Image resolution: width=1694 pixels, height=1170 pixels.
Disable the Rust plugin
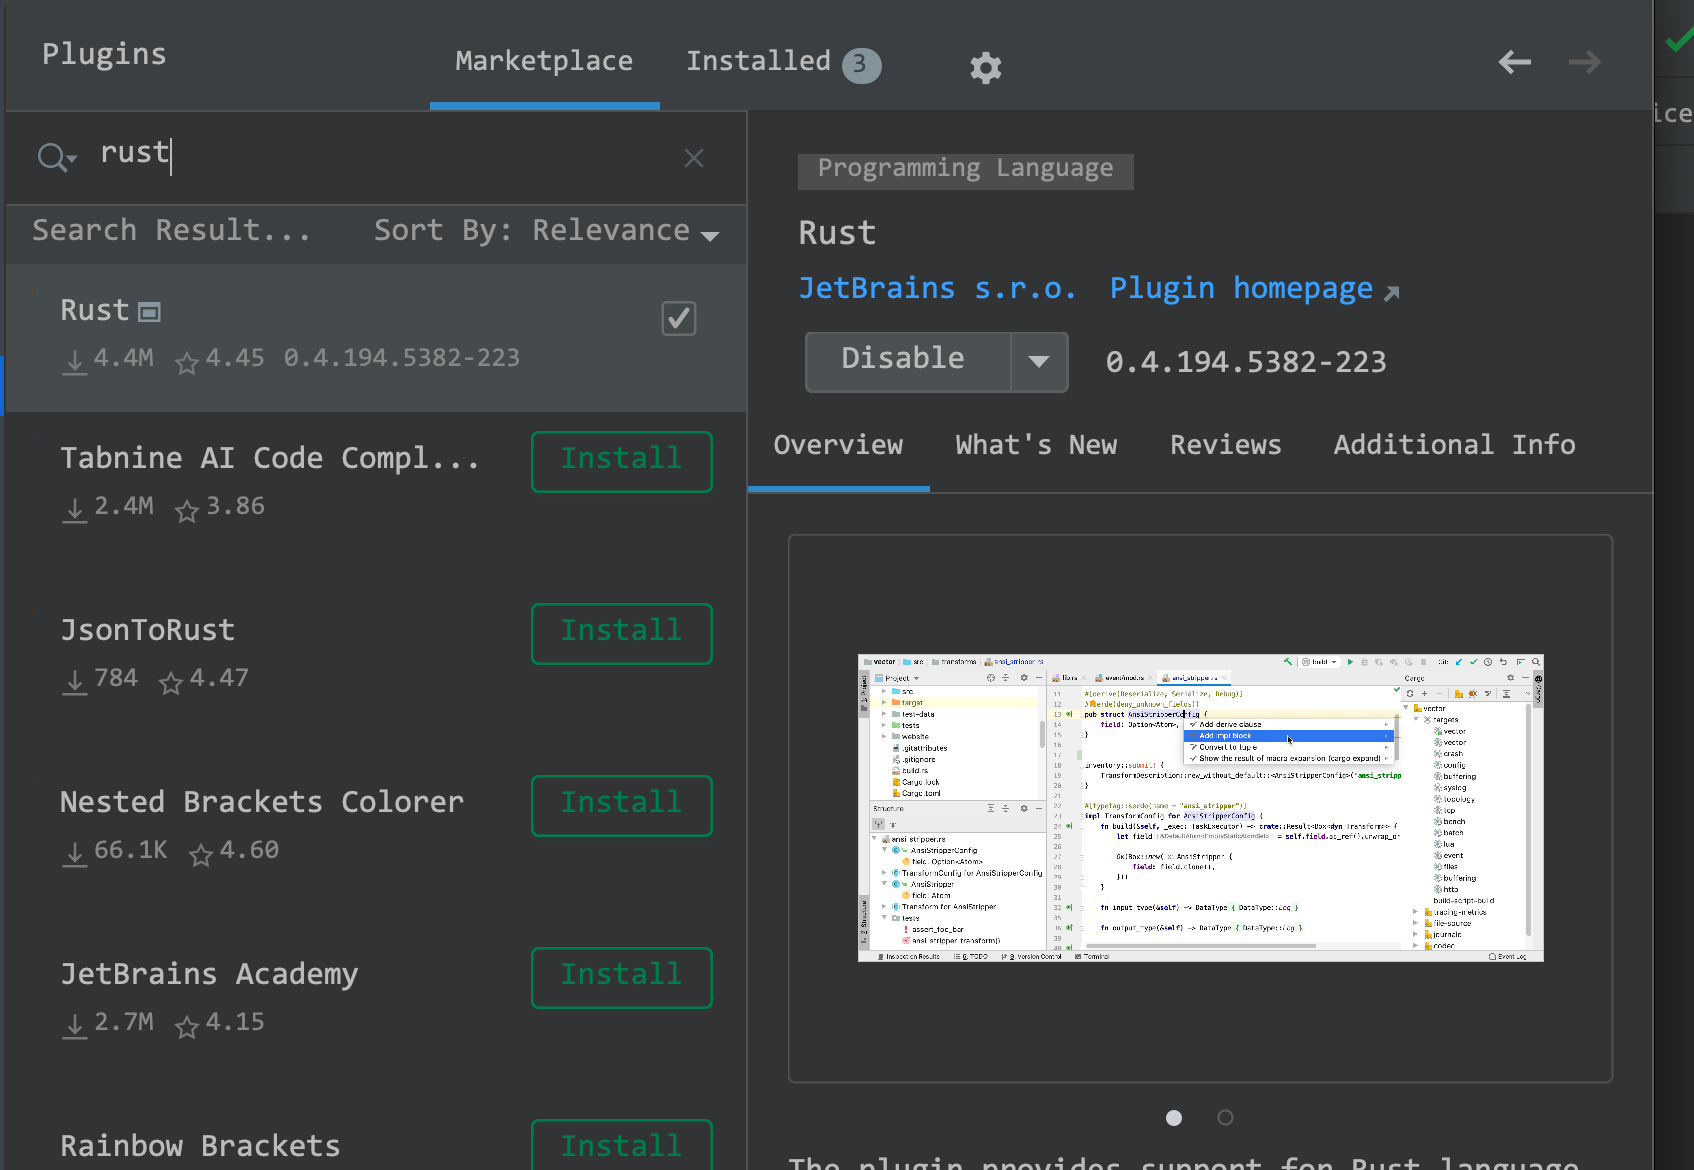[908, 361]
